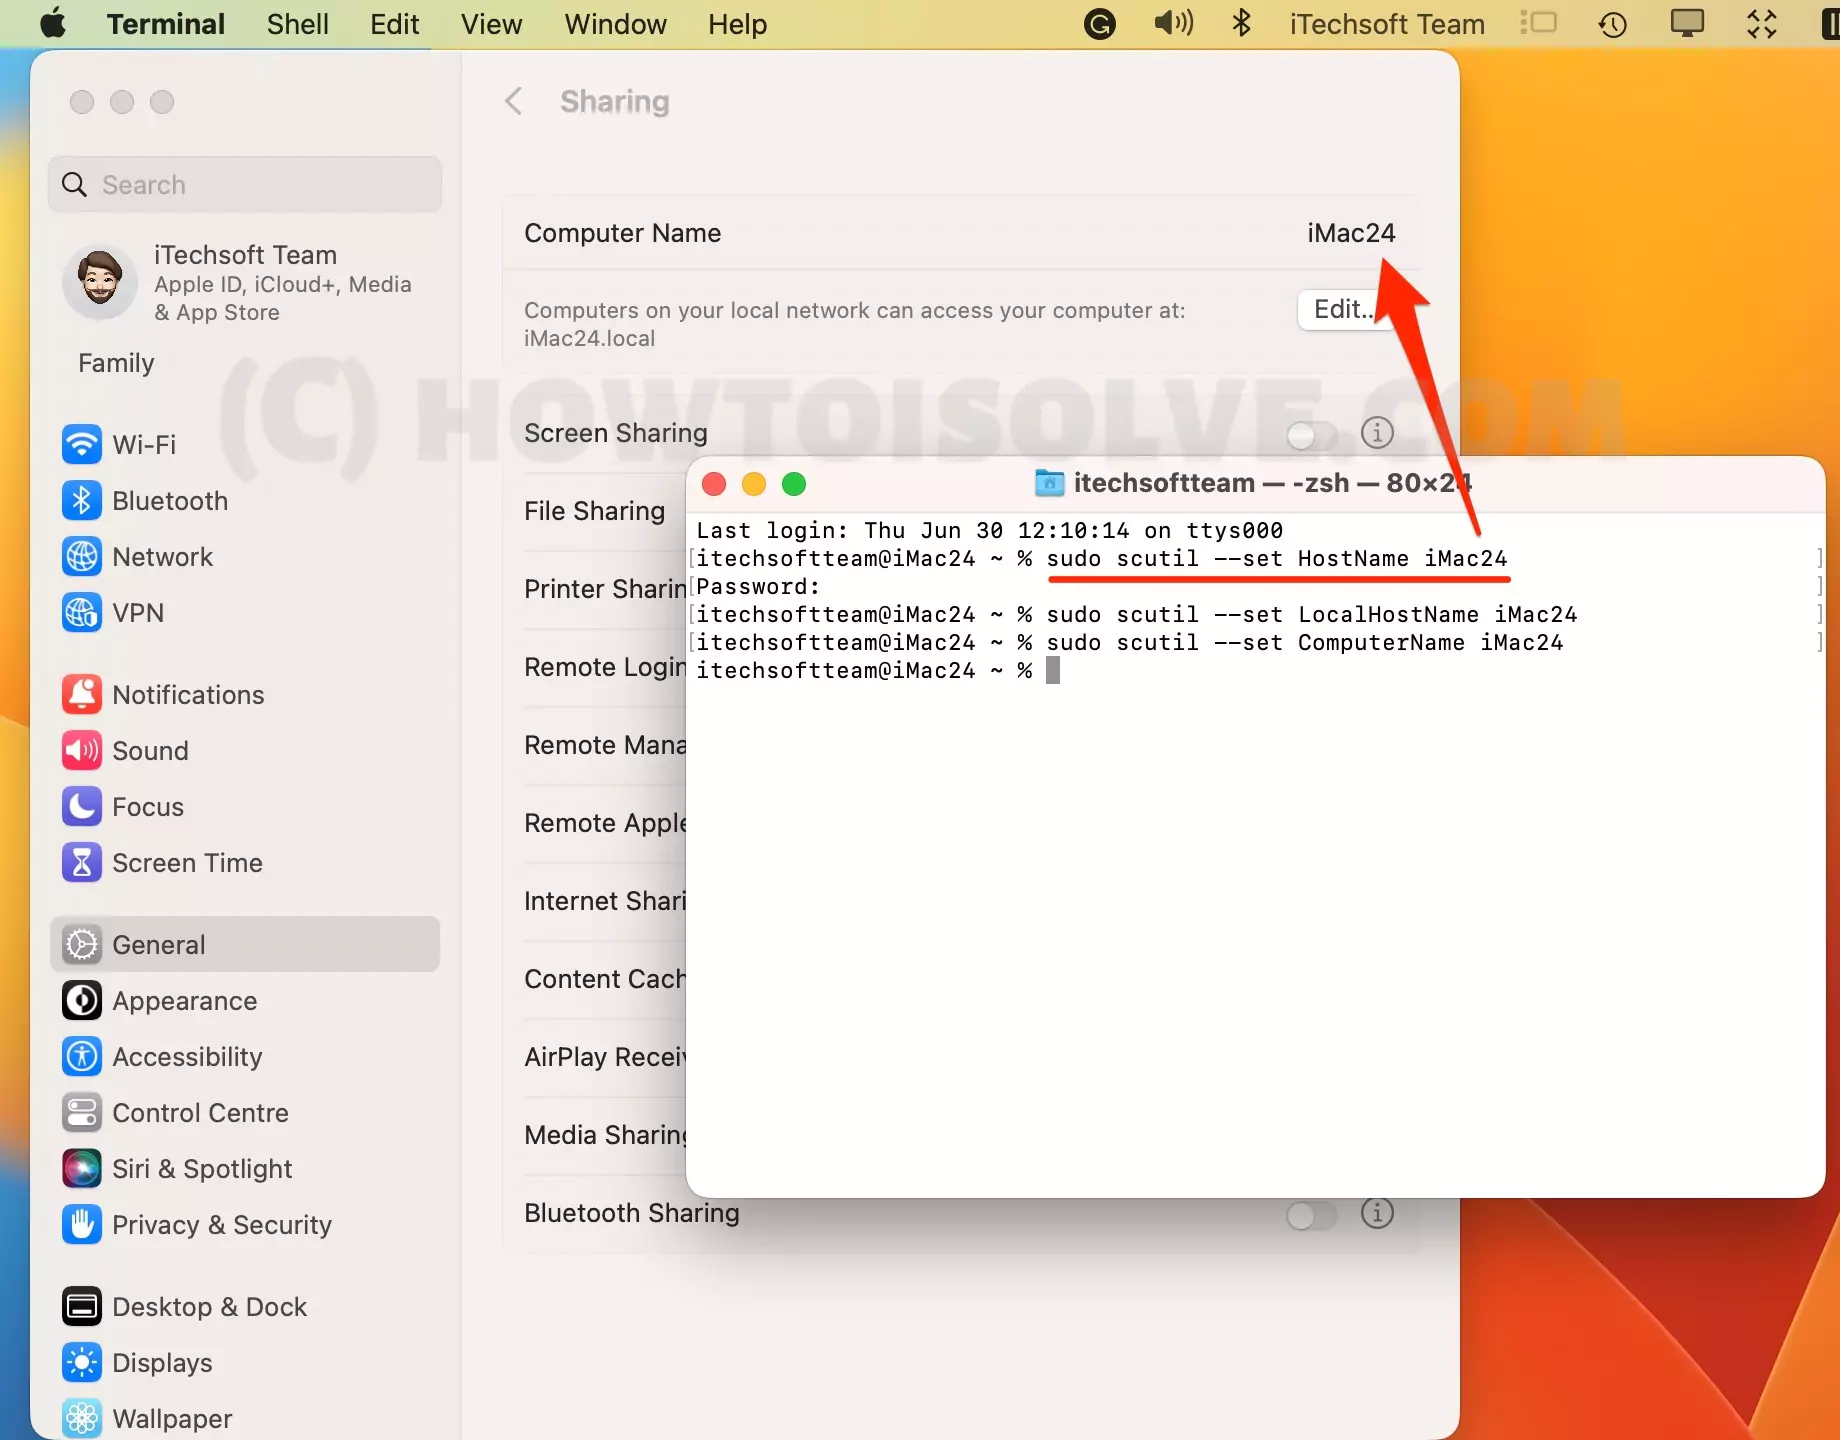Open Sound settings
The image size is (1840, 1440).
point(245,750)
